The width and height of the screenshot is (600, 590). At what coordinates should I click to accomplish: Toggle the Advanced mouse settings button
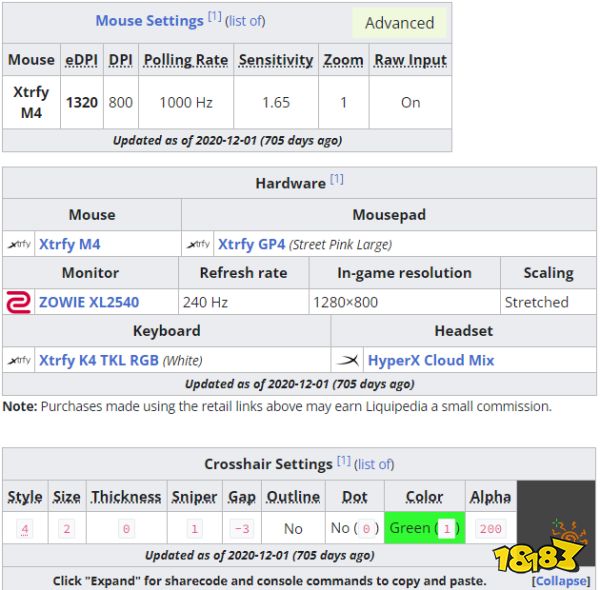[x=399, y=23]
